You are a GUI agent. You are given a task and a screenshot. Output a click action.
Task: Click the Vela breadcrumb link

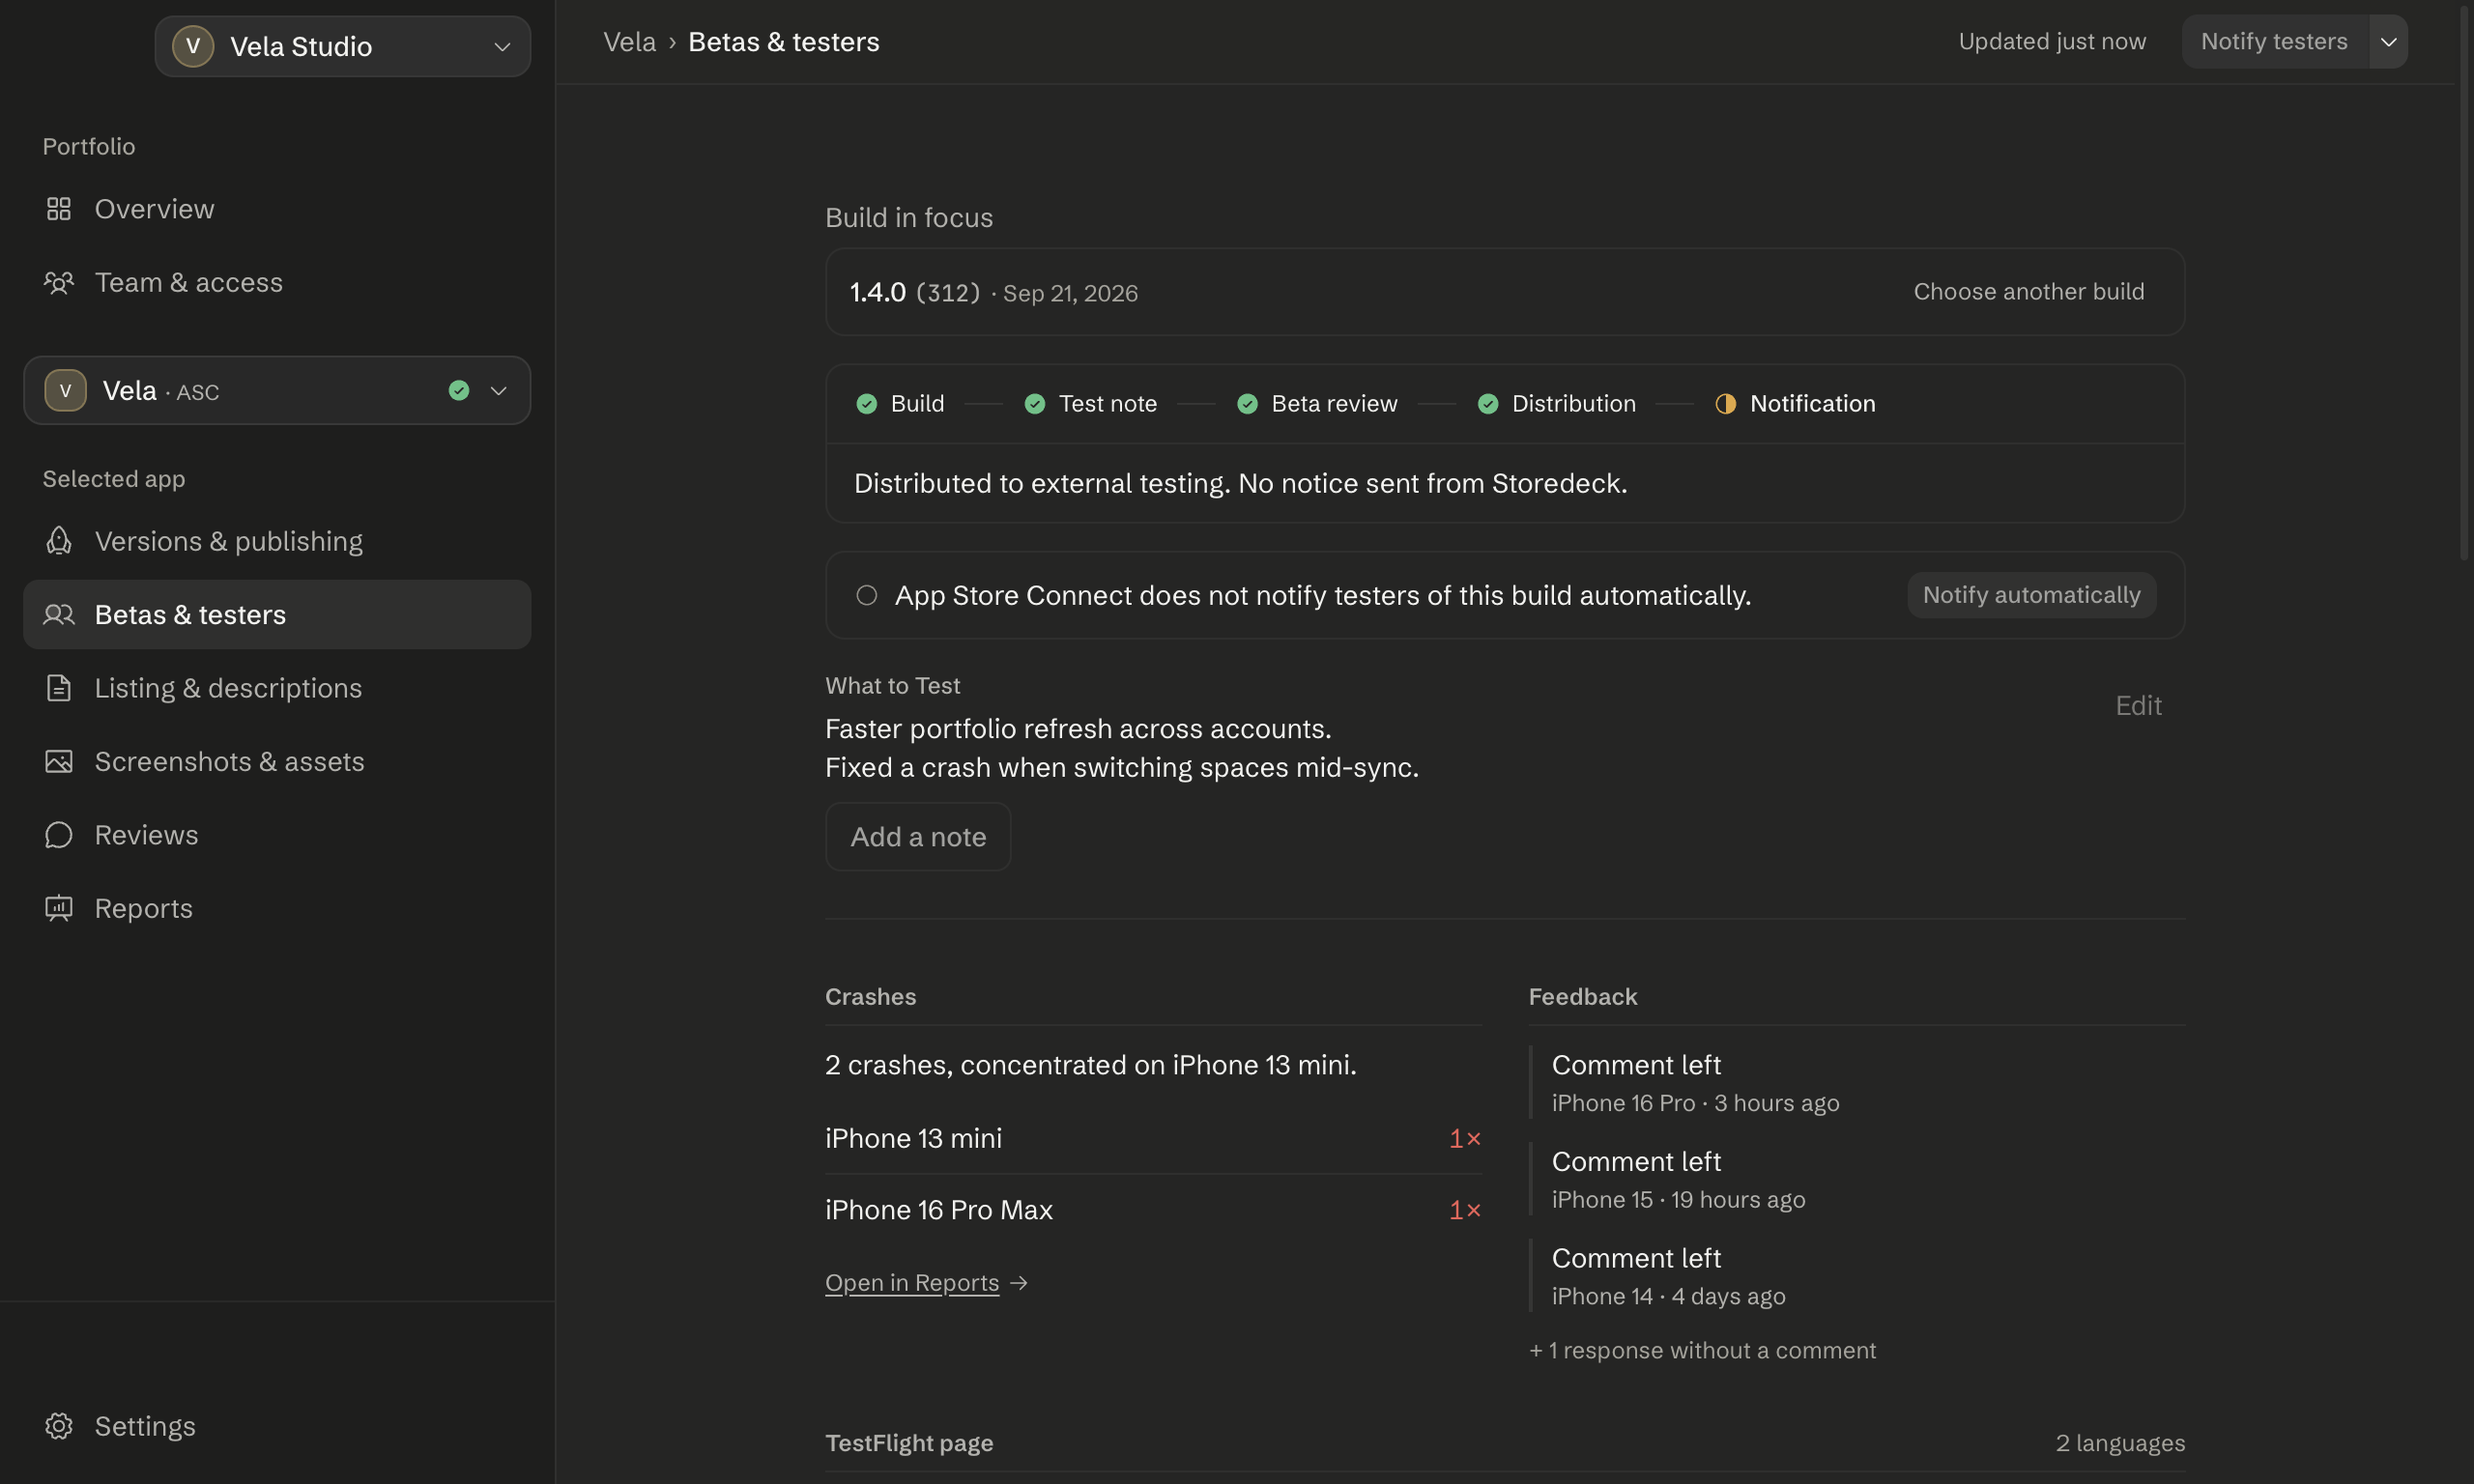(x=629, y=42)
